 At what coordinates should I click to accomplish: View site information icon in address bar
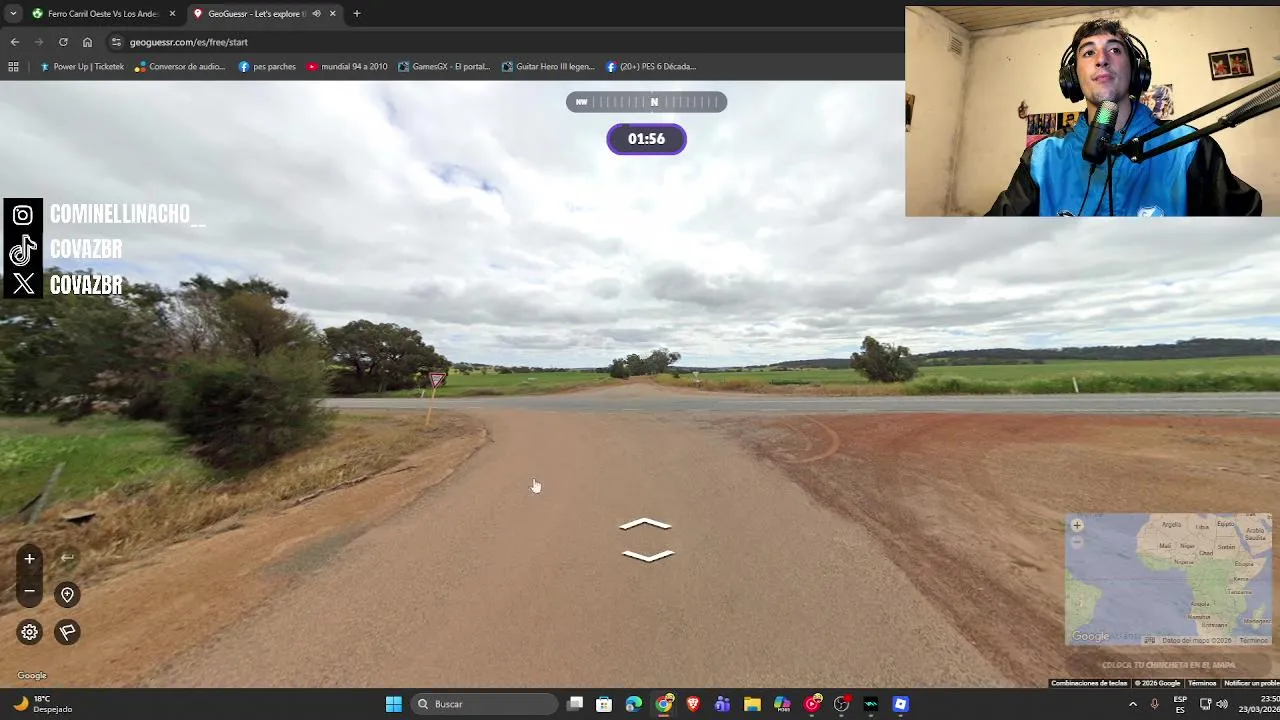click(116, 42)
